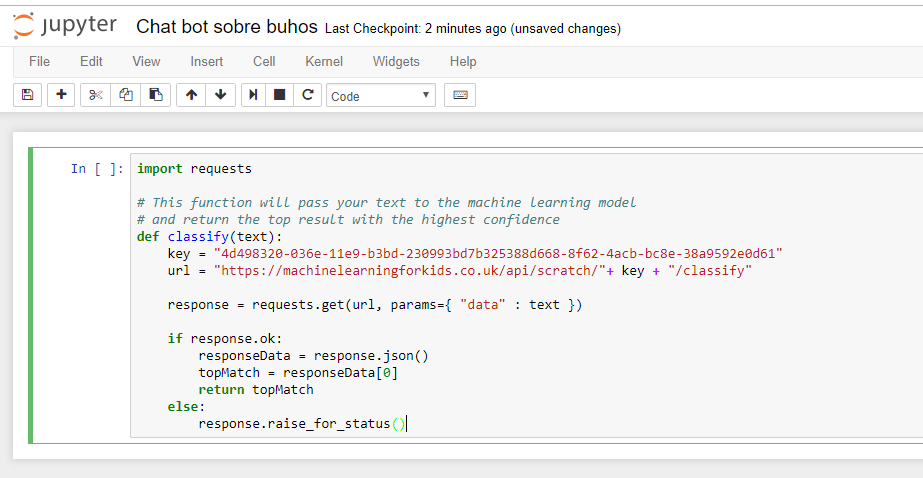This screenshot has width=923, height=478.
Task: Open the Widgets menu
Action: point(396,61)
